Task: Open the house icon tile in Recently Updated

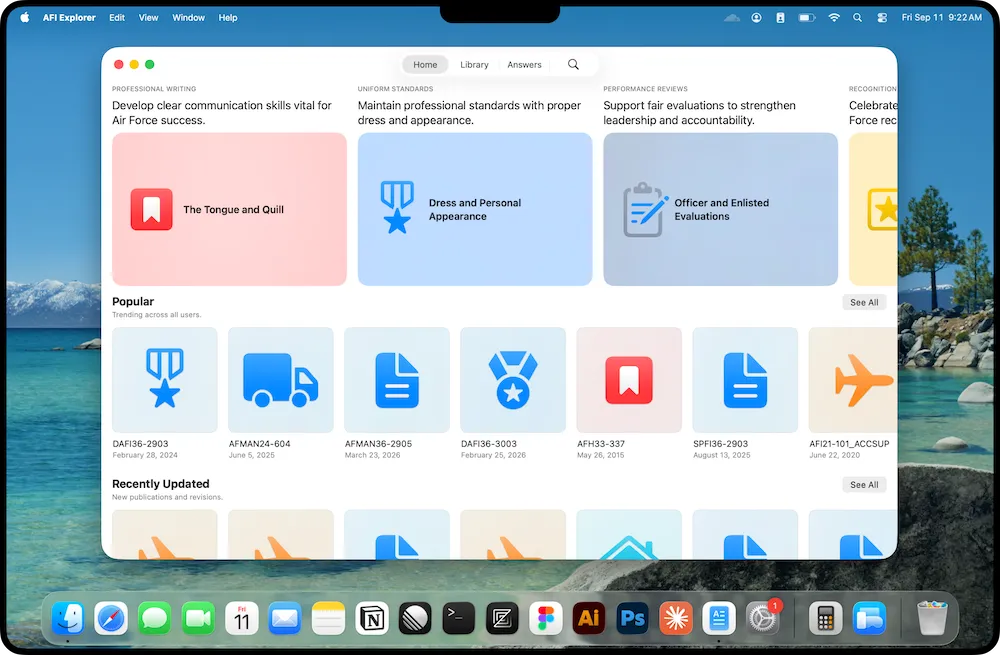Action: 629,534
